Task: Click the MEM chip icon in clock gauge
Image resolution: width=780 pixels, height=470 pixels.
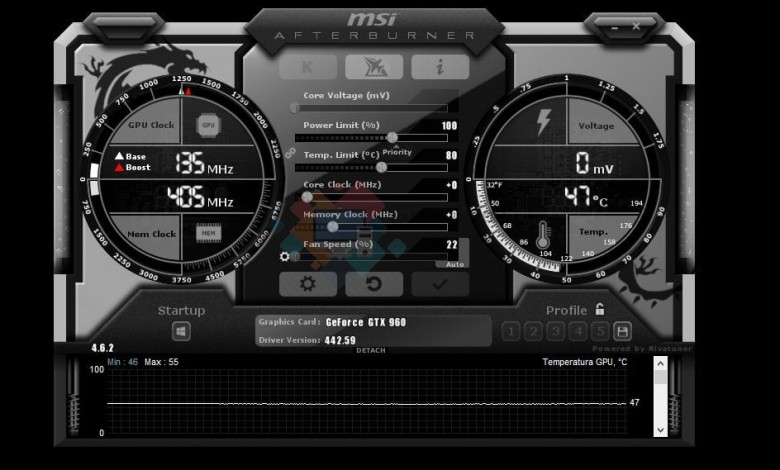Action: pyautogui.click(x=208, y=233)
